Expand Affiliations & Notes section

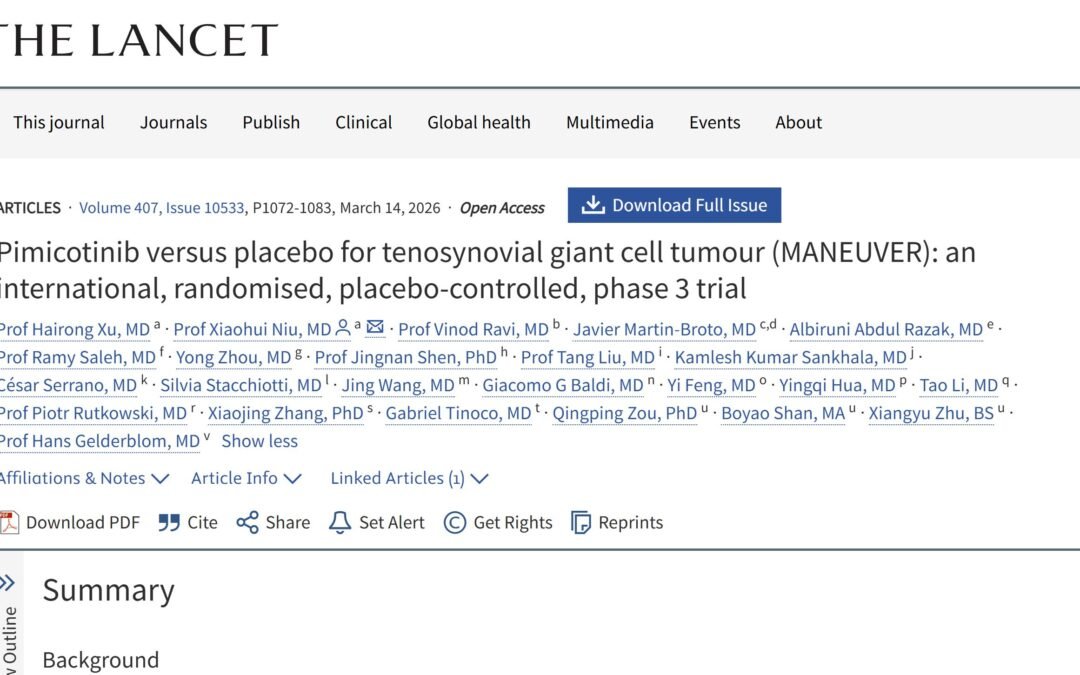[x=84, y=478]
